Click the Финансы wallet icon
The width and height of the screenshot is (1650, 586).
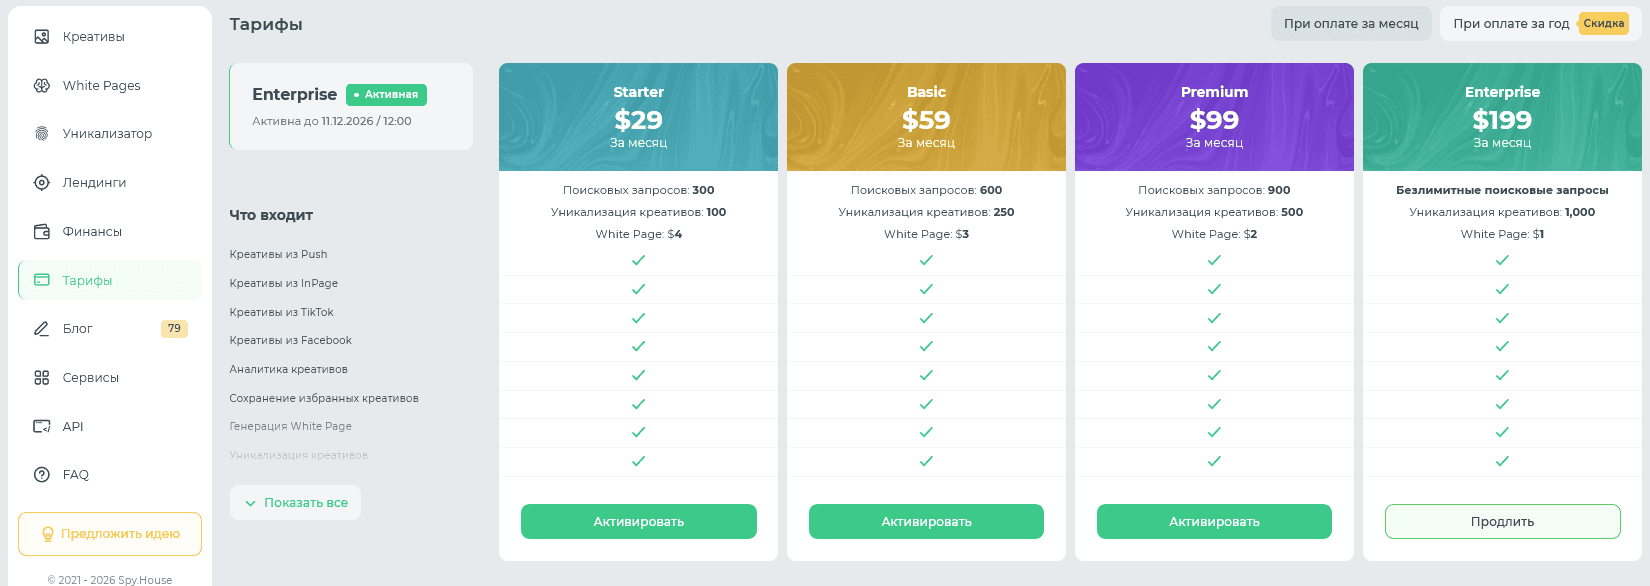42,232
